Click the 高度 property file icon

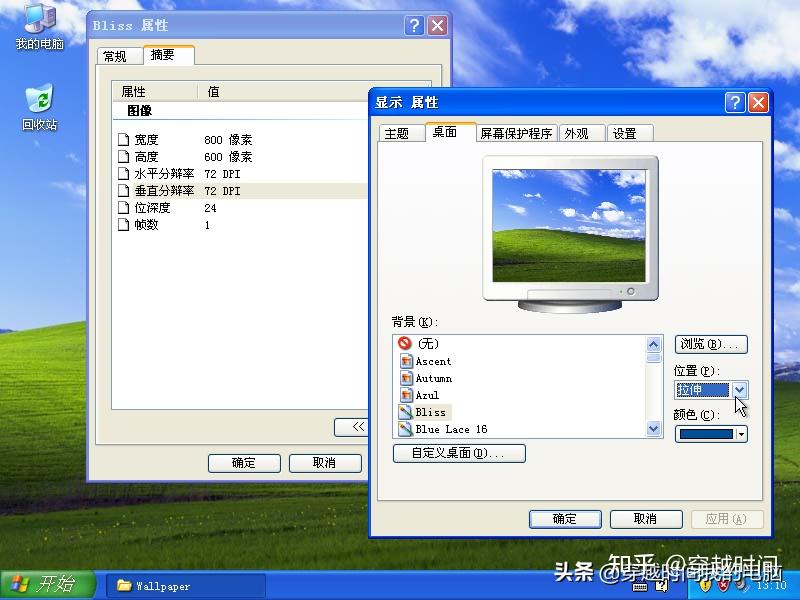[123, 156]
